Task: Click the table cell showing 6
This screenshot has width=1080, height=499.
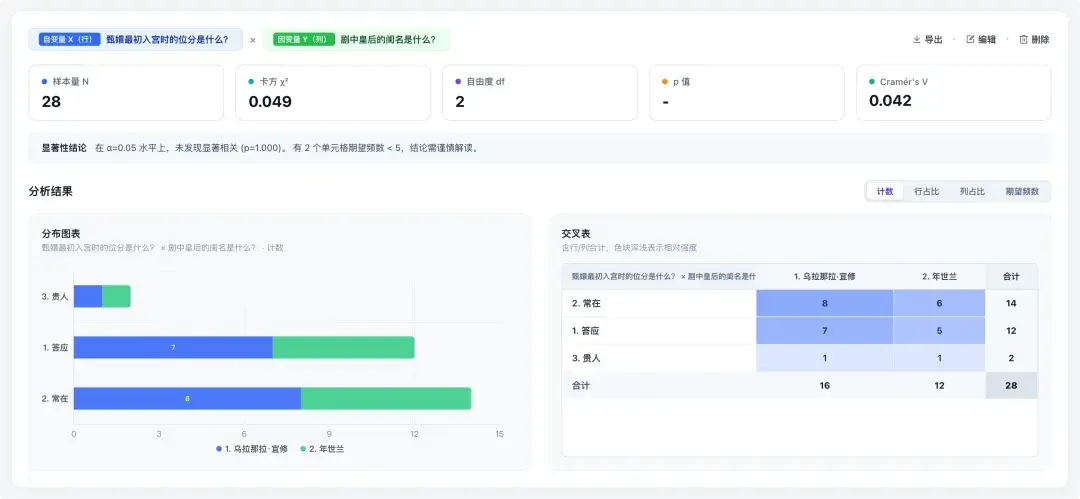Action: pyautogui.click(x=939, y=303)
